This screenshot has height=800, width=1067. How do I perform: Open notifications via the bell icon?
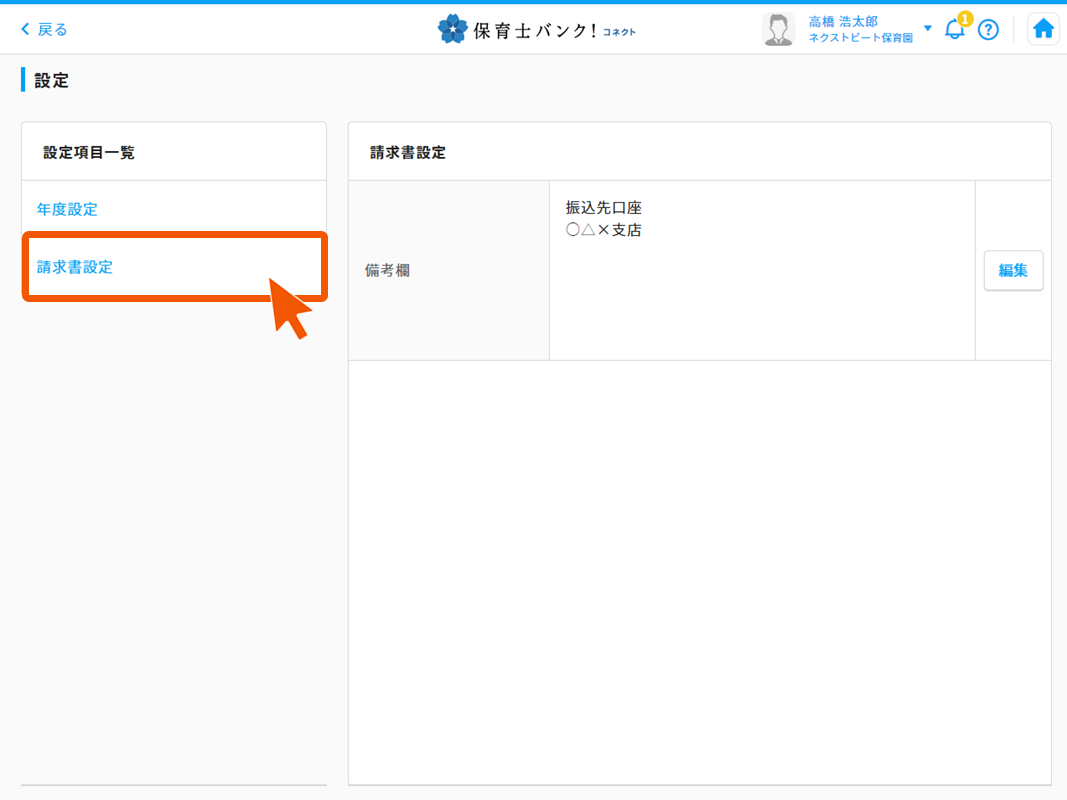click(x=954, y=29)
